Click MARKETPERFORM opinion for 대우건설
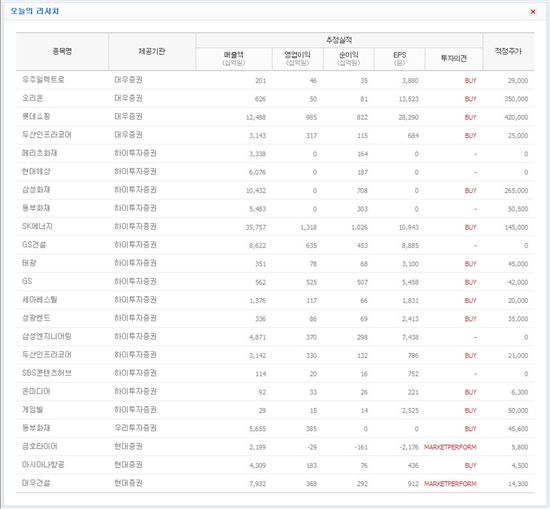This screenshot has width=550, height=509. tap(450, 484)
